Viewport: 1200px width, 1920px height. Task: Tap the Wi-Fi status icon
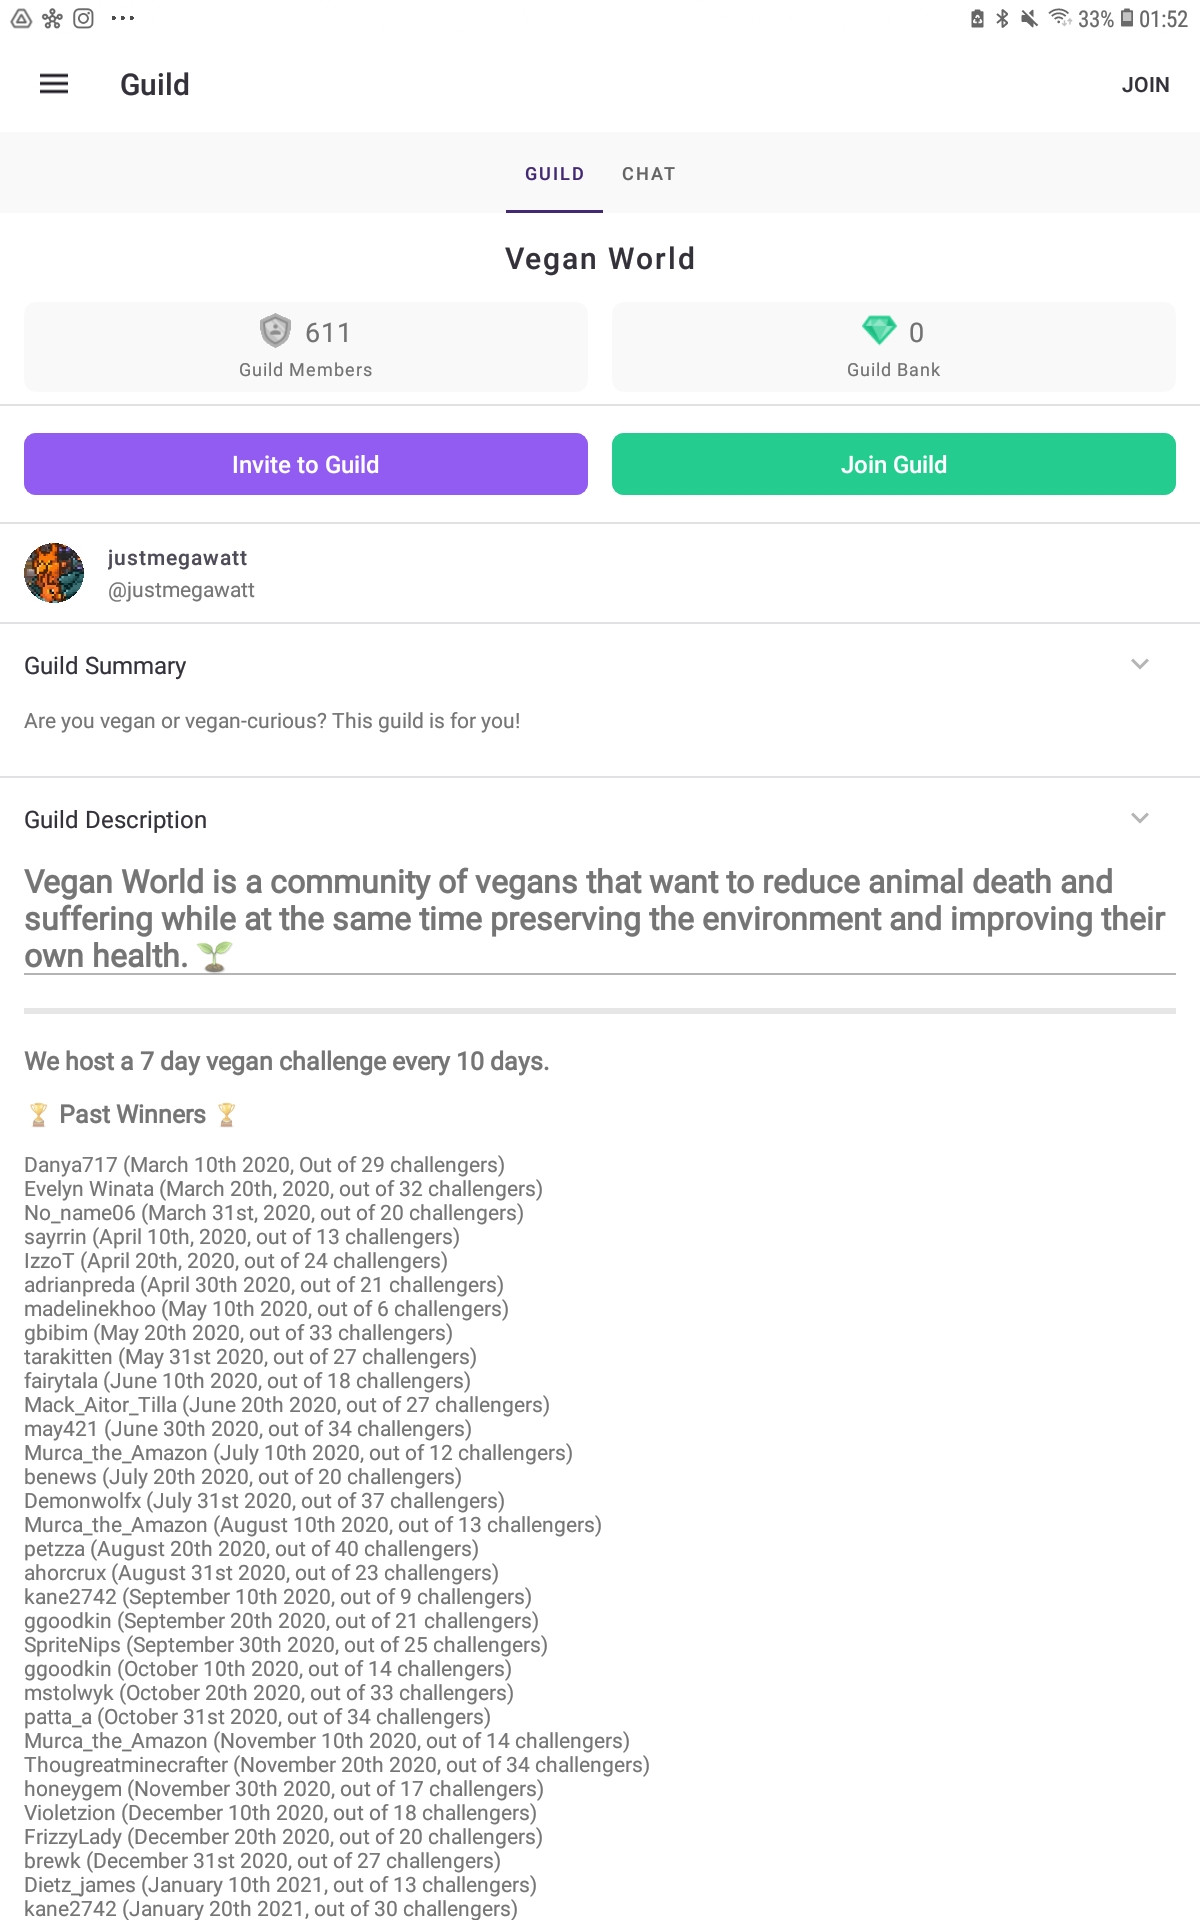coord(1060,18)
